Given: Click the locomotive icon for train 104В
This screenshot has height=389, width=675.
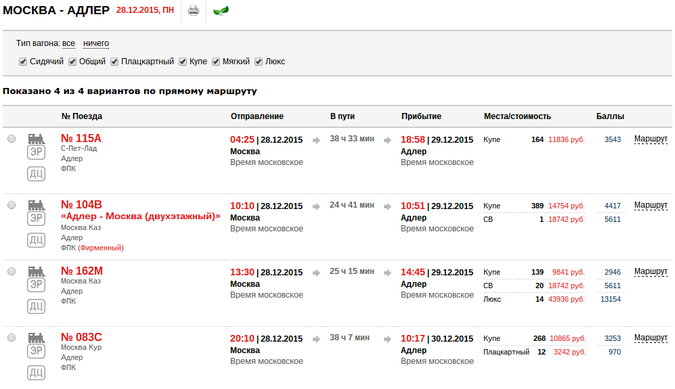Looking at the screenshot, I should coord(36,205).
